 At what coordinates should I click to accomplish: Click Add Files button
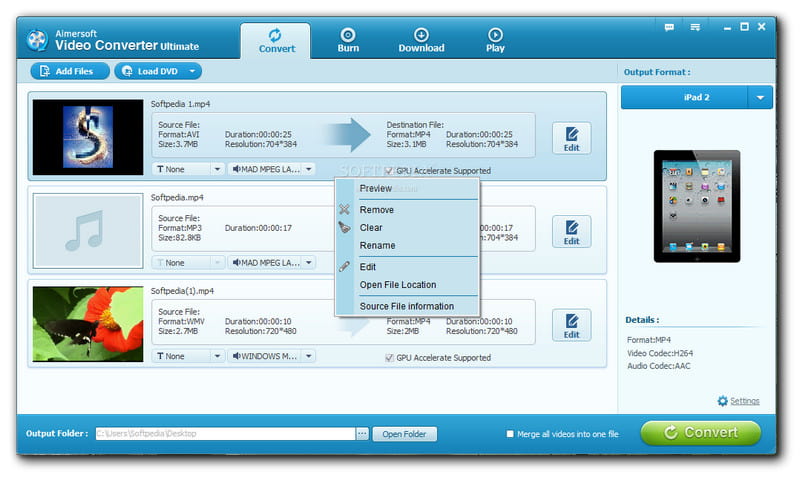(x=70, y=71)
